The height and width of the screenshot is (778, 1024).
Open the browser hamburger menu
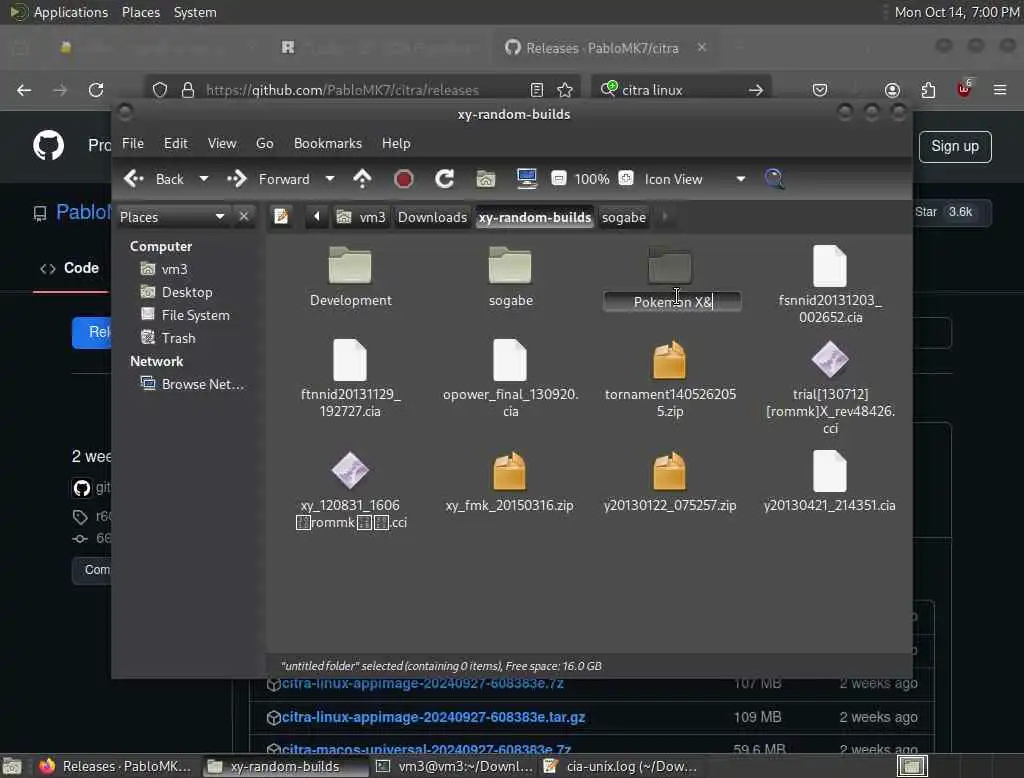(1000, 89)
